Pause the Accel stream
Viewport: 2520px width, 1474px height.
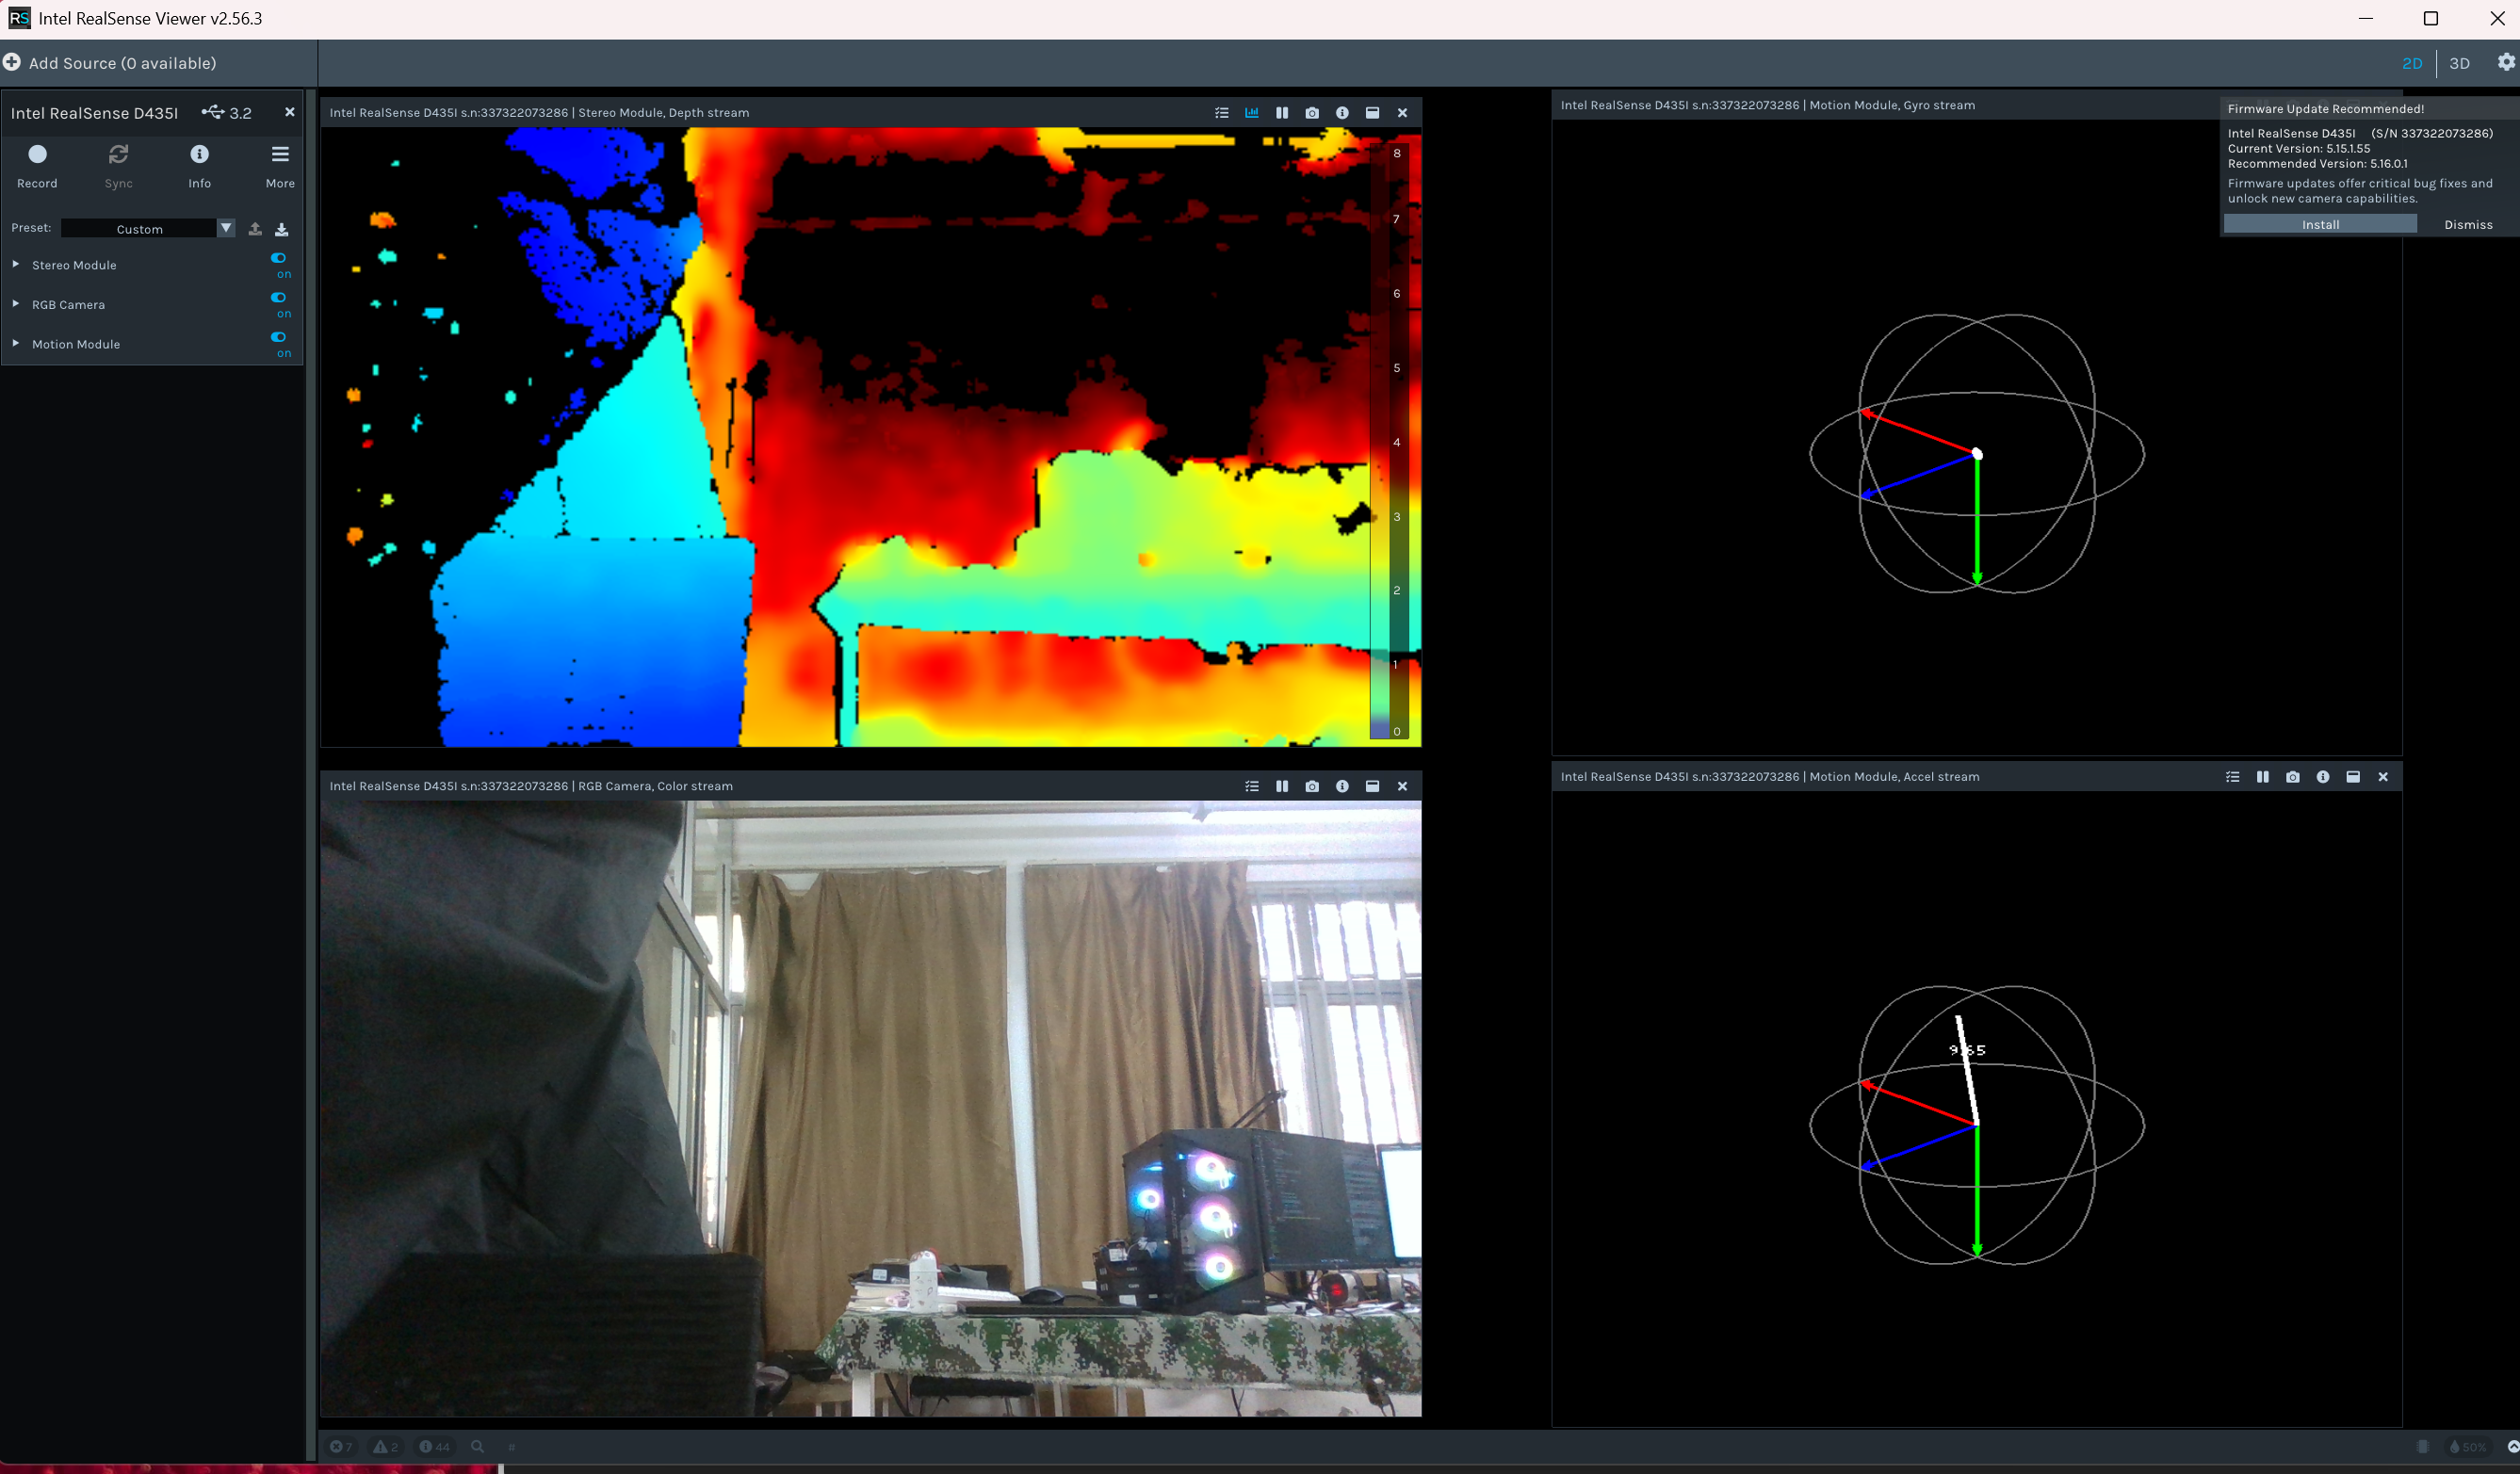pyautogui.click(x=2263, y=777)
